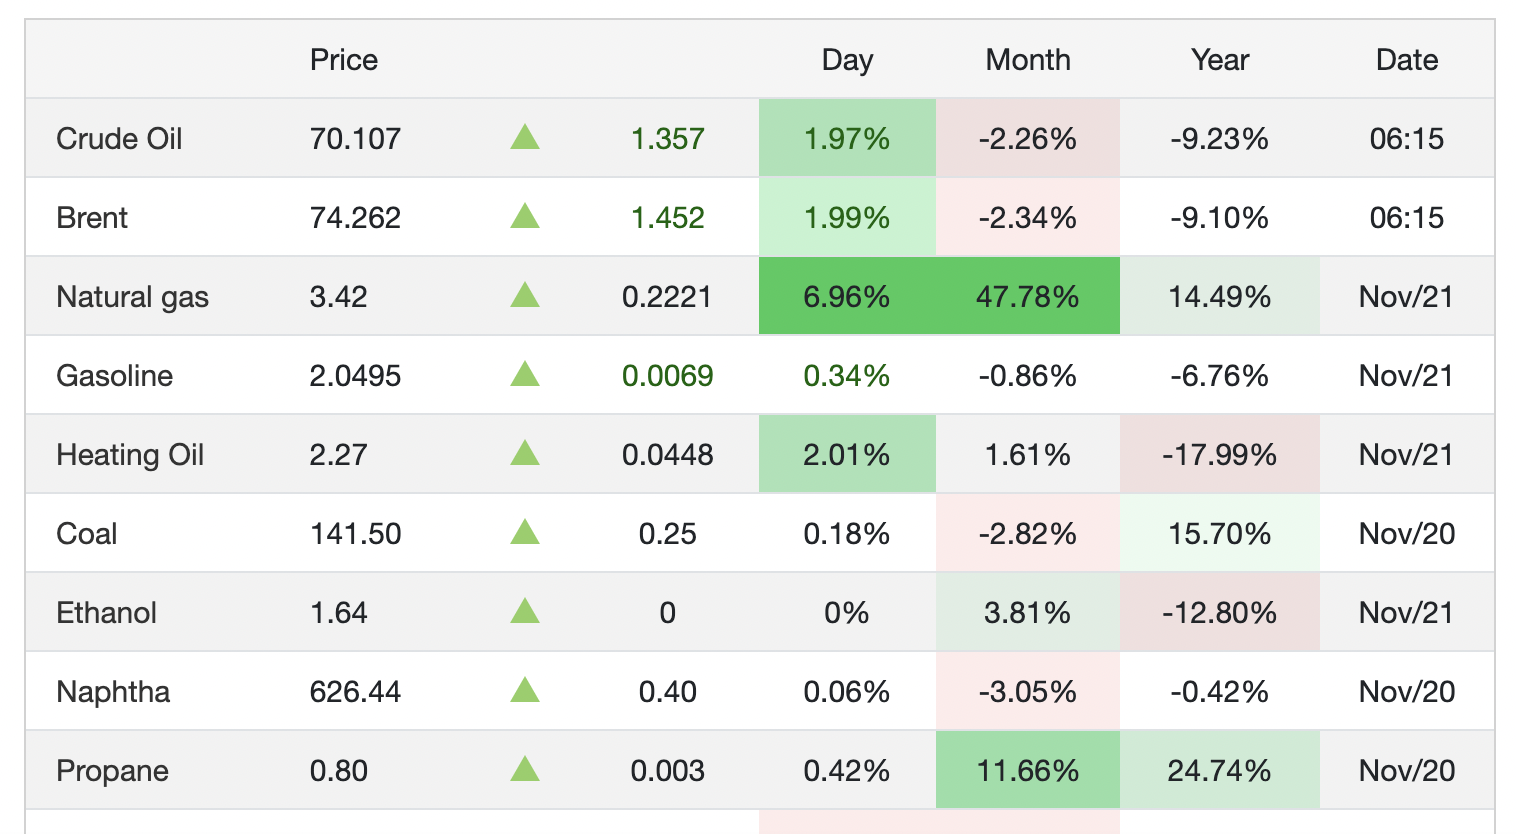Screen dimensions: 1516x834
Task: Sort by the Month column header
Action: (1028, 60)
